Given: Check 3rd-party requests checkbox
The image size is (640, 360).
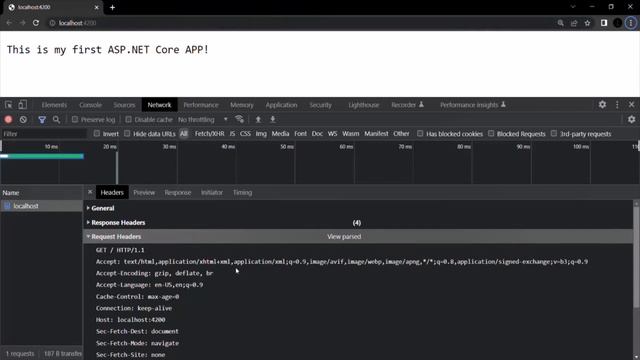Looking at the screenshot, I should point(553,133).
